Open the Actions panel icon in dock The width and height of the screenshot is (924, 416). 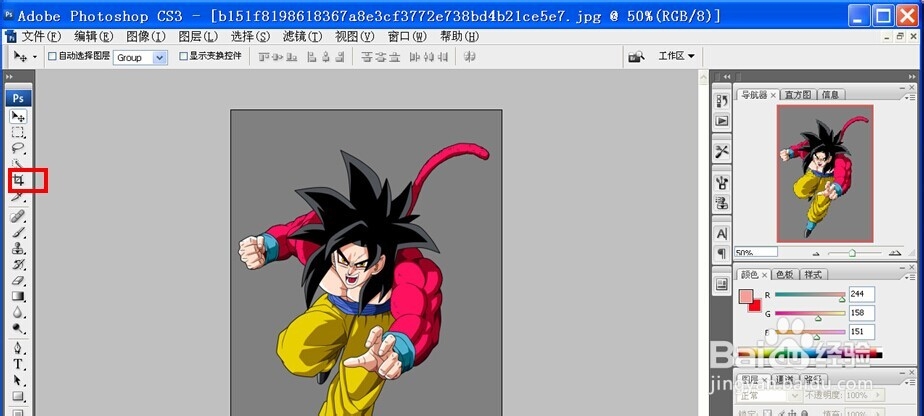pos(722,121)
